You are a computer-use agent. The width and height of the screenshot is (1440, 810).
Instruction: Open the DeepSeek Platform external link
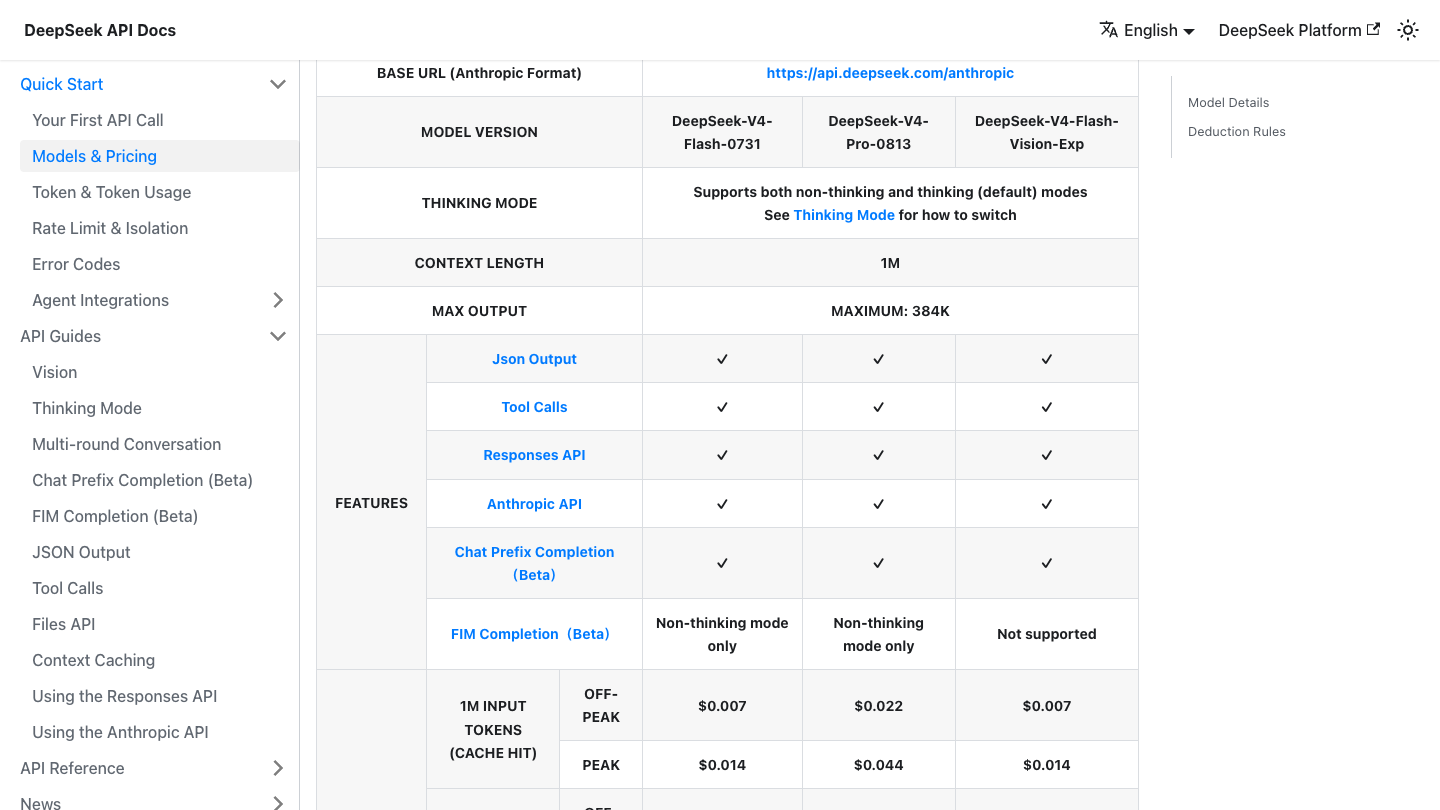tap(1299, 30)
